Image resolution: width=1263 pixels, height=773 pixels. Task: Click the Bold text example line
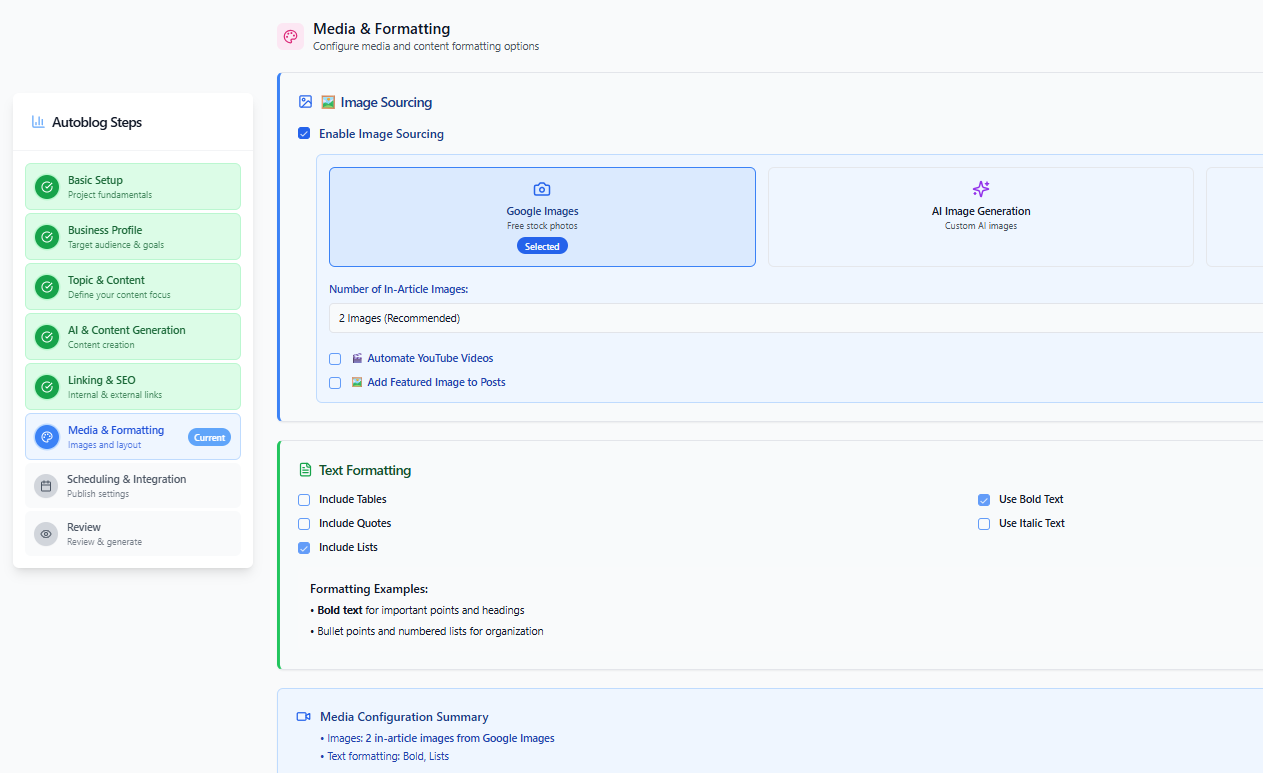point(417,610)
